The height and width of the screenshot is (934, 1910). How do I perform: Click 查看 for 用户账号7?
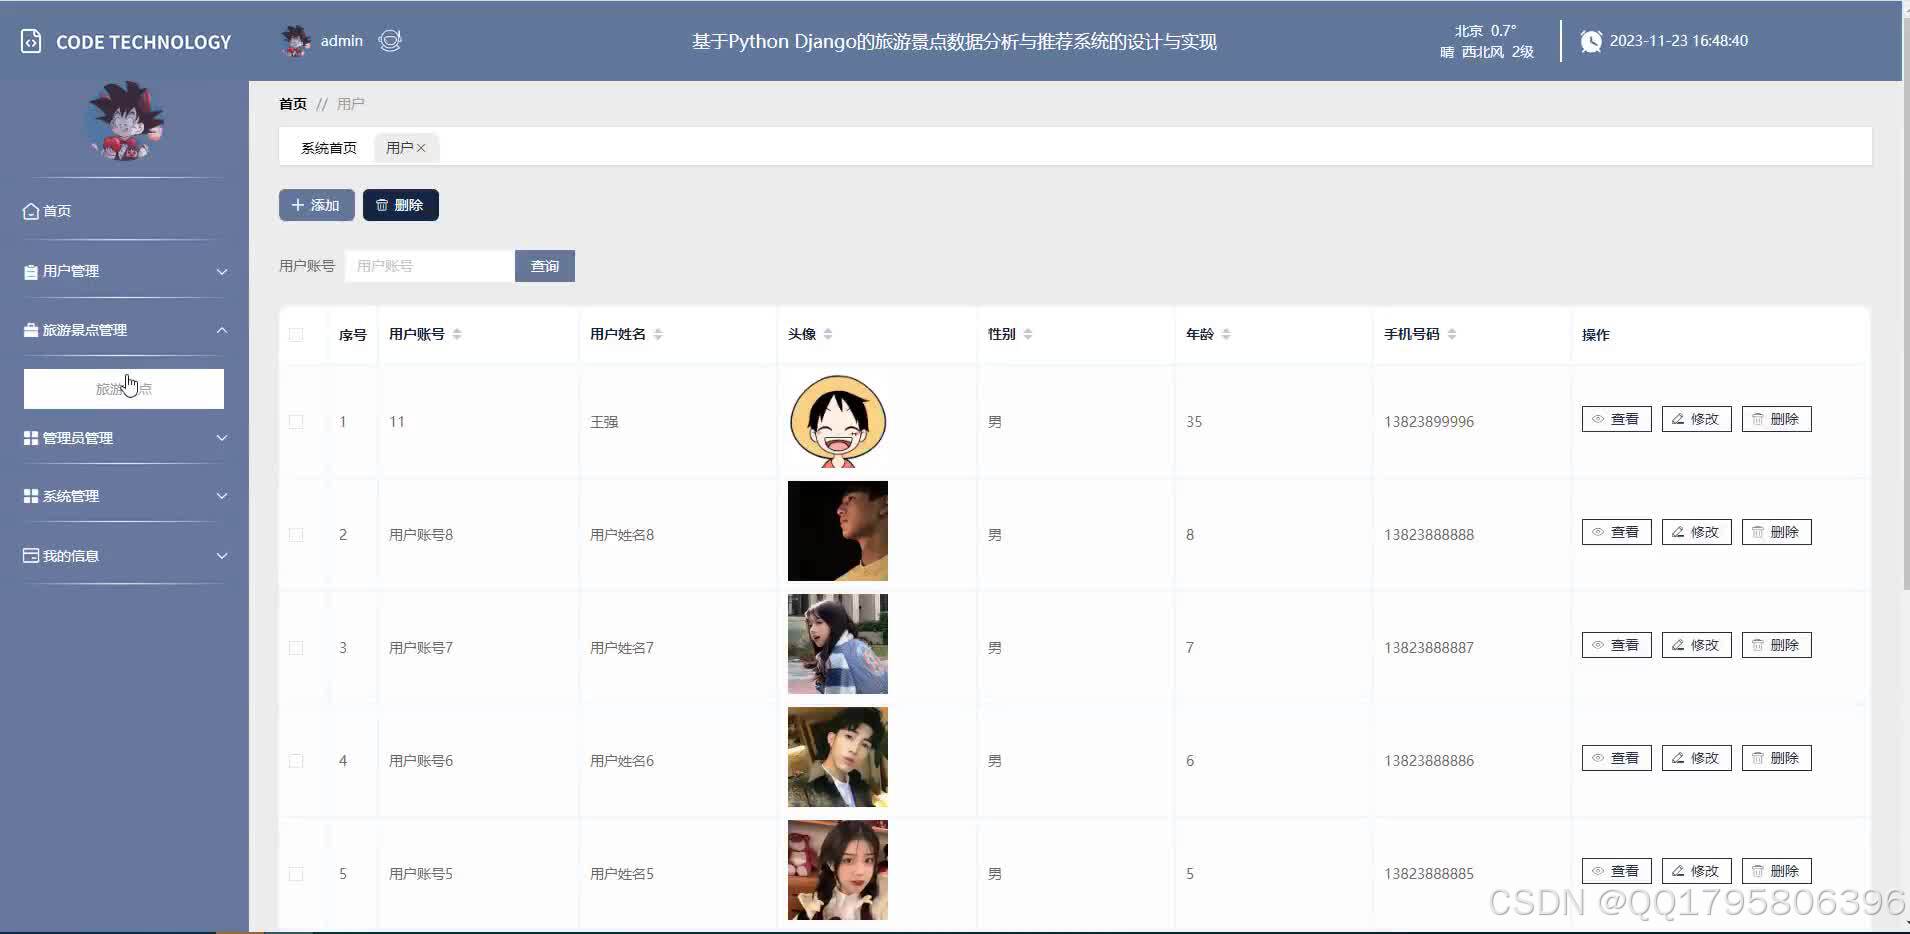(x=1616, y=645)
